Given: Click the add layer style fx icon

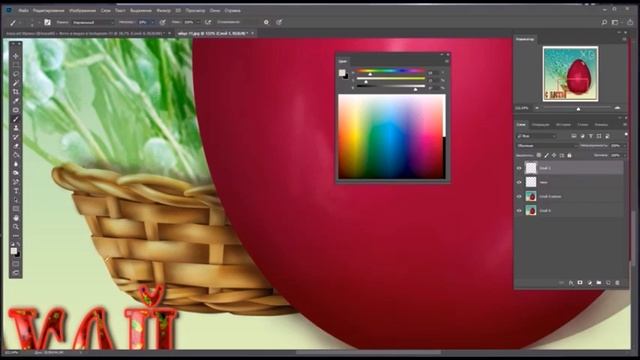Looking at the screenshot, I should 571,282.
